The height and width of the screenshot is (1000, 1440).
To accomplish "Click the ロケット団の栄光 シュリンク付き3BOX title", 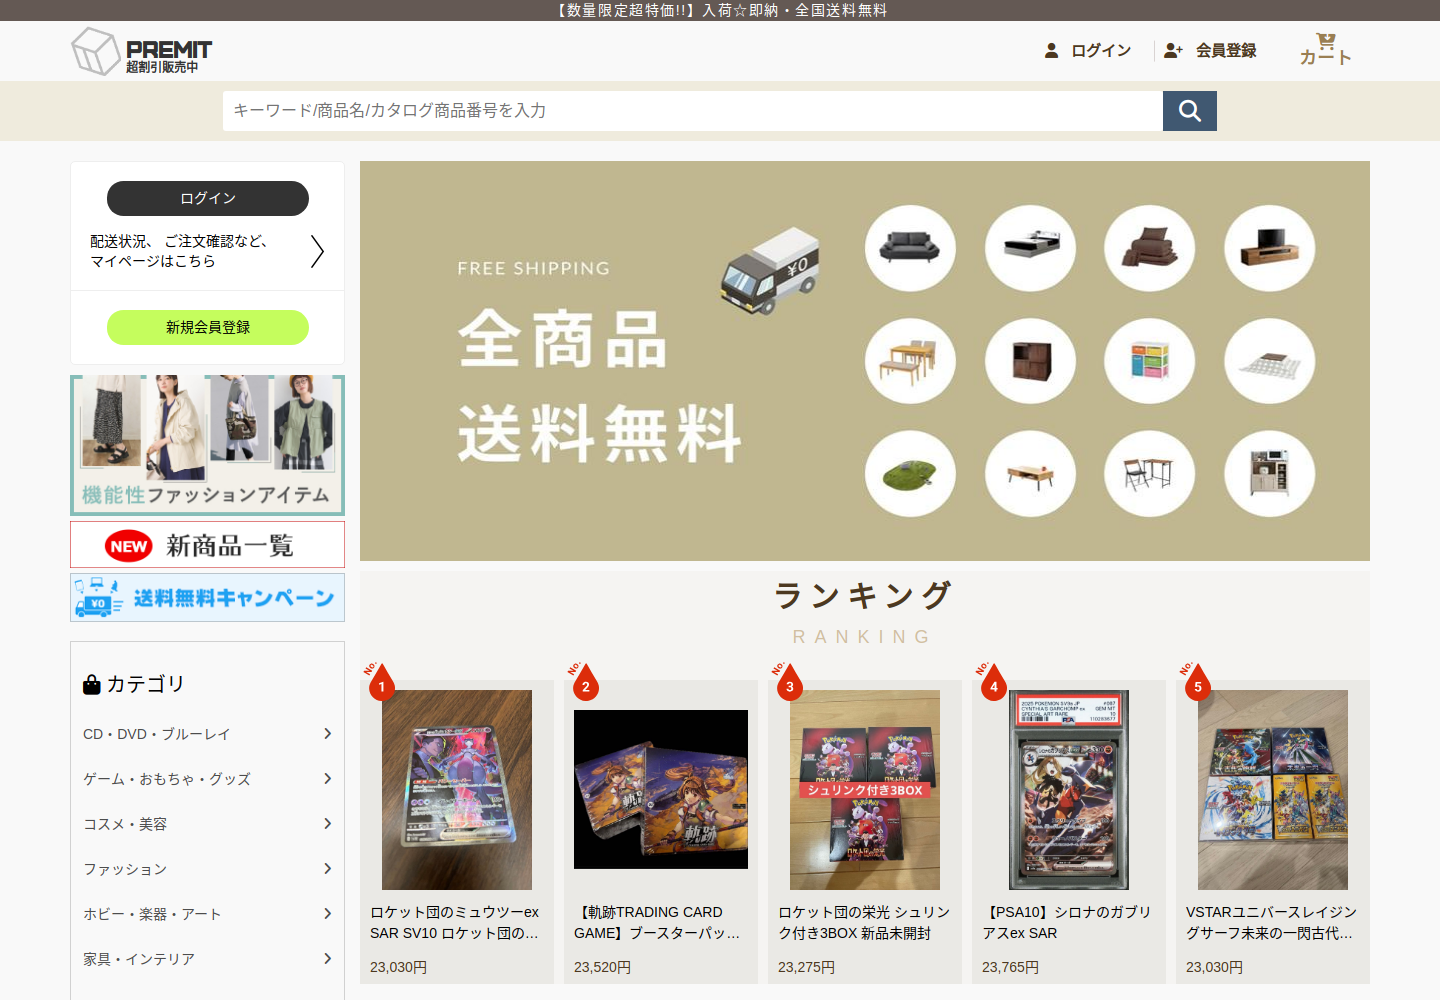I will (x=864, y=922).
